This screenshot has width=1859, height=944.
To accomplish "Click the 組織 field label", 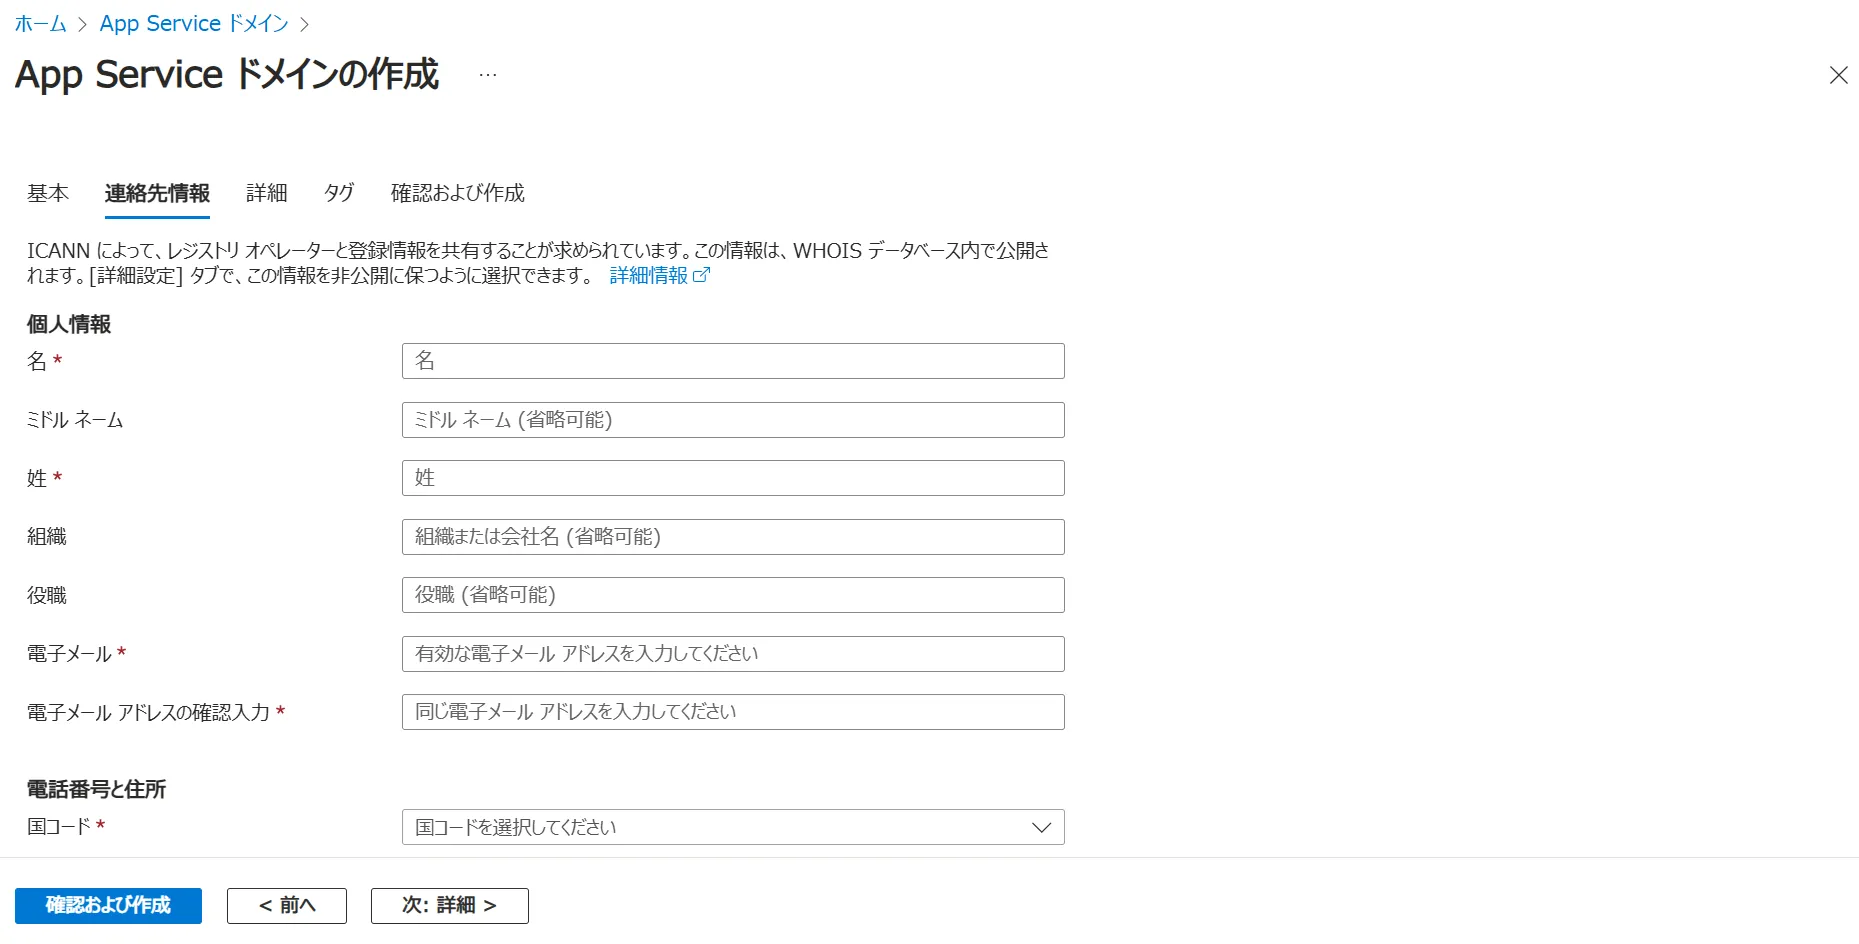I will (47, 537).
